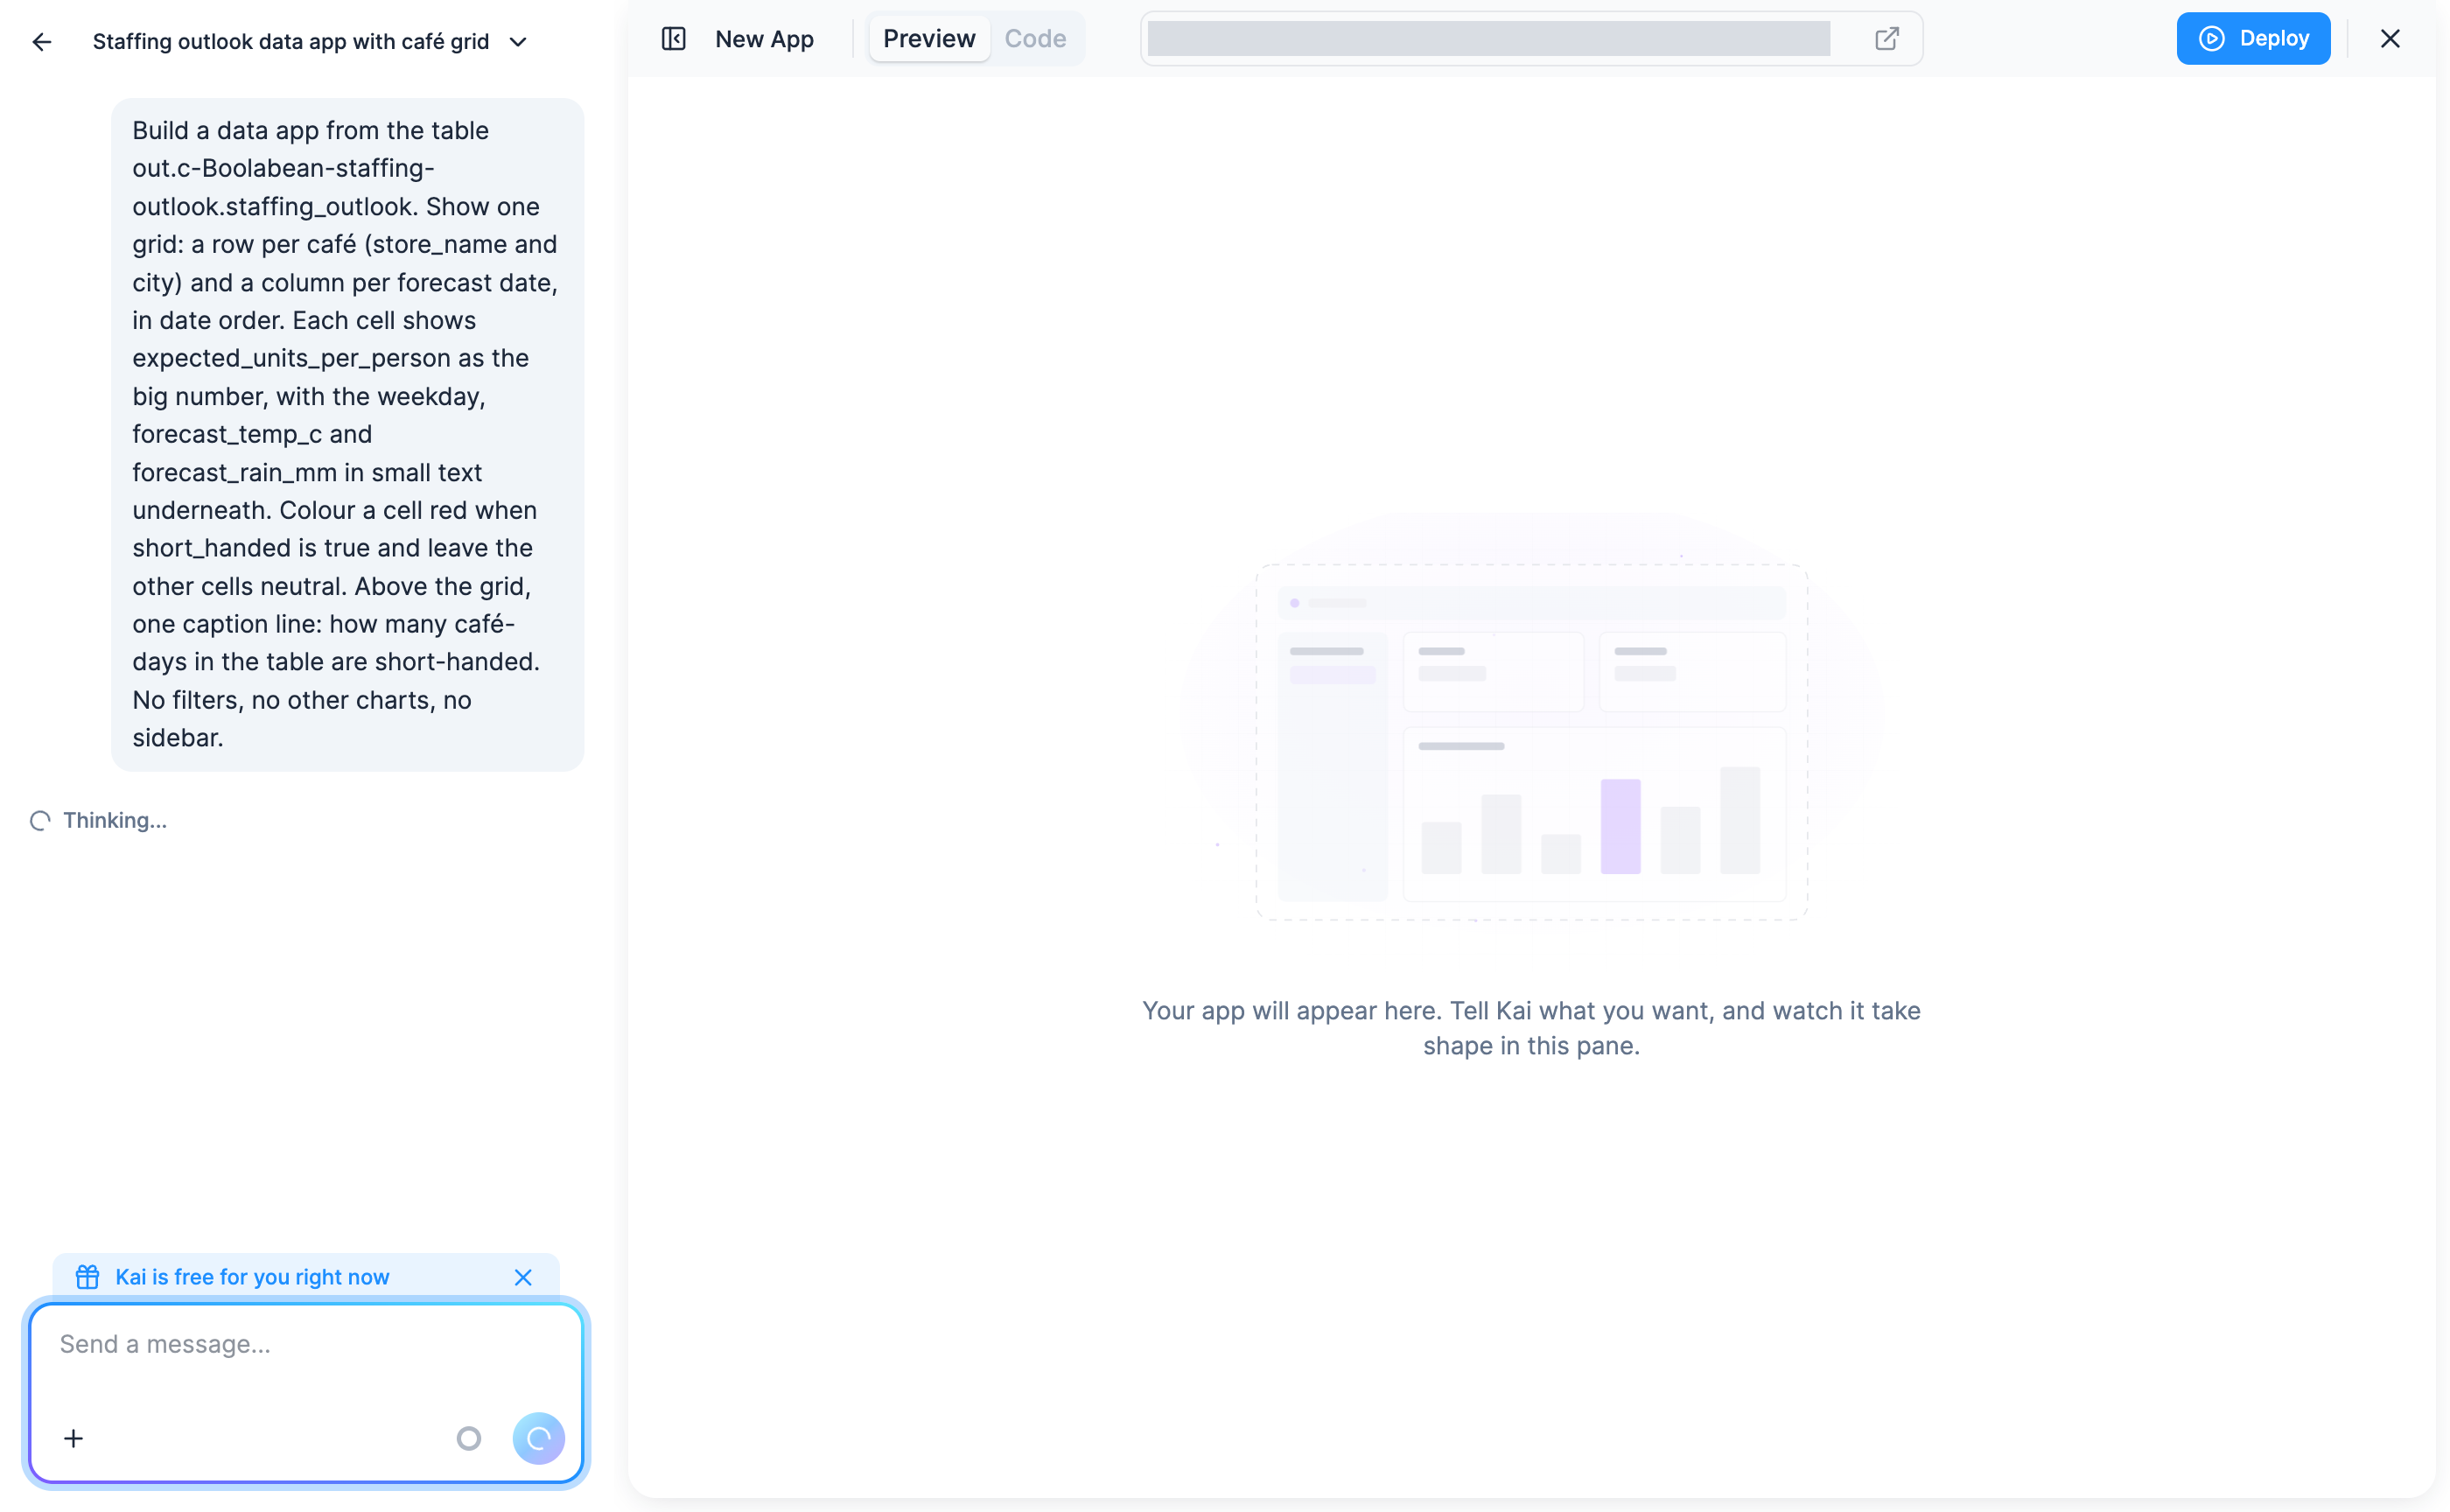Collapse the chat panel via sidebar icon
The width and height of the screenshot is (2450, 1512).
pyautogui.click(x=674, y=39)
